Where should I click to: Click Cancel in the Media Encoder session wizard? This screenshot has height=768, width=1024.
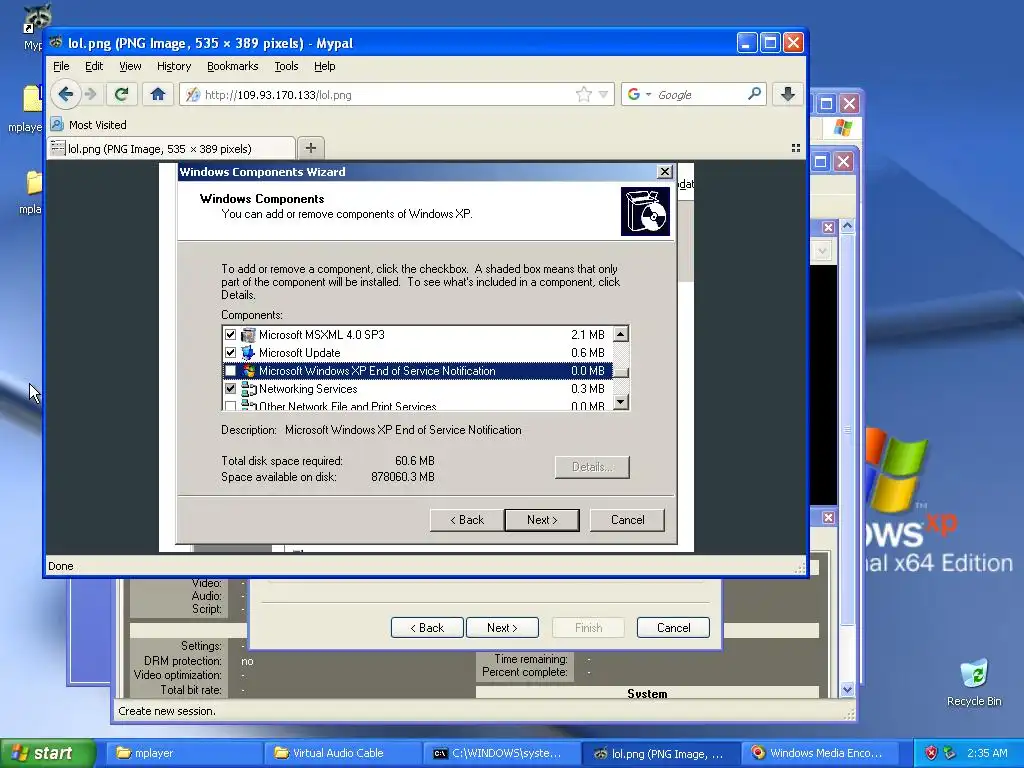tap(673, 628)
